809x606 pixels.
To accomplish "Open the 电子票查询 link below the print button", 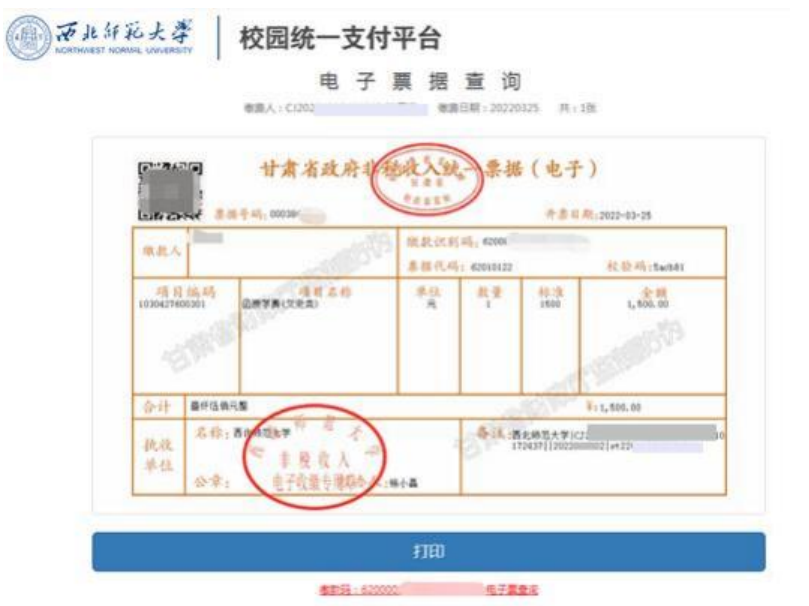I will click(x=512, y=589).
